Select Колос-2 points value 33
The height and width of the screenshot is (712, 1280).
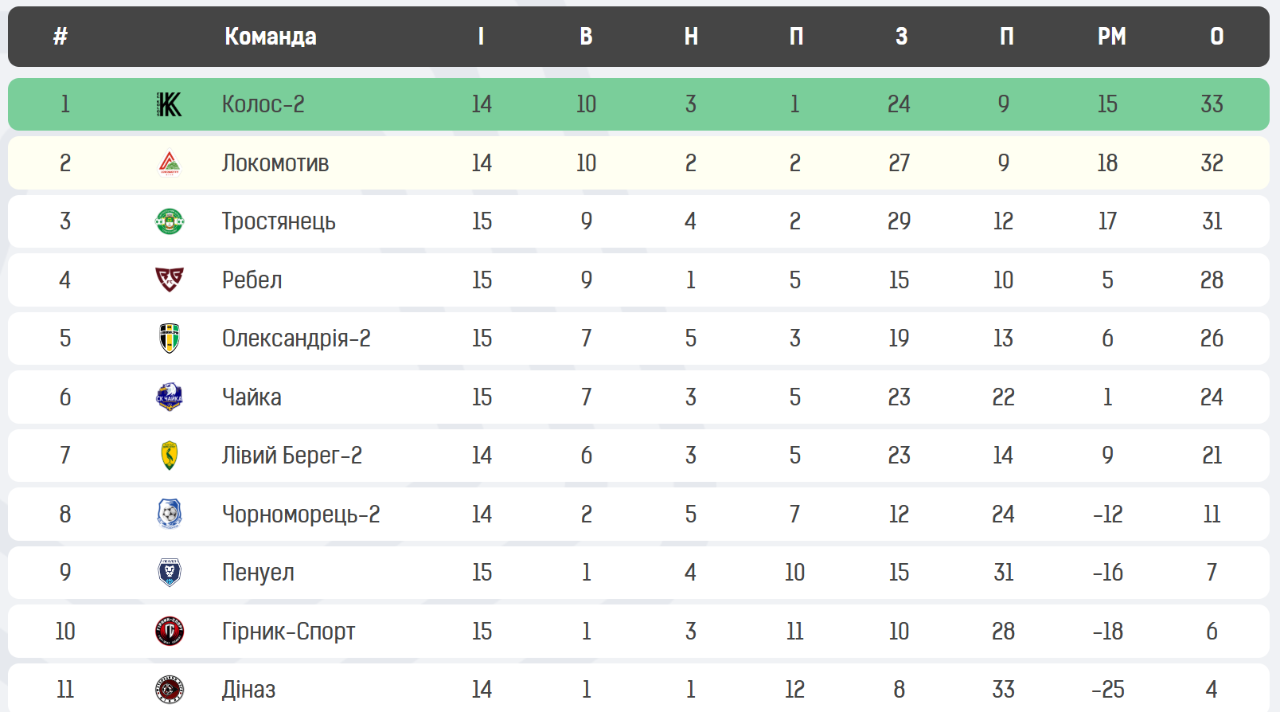(x=1212, y=104)
